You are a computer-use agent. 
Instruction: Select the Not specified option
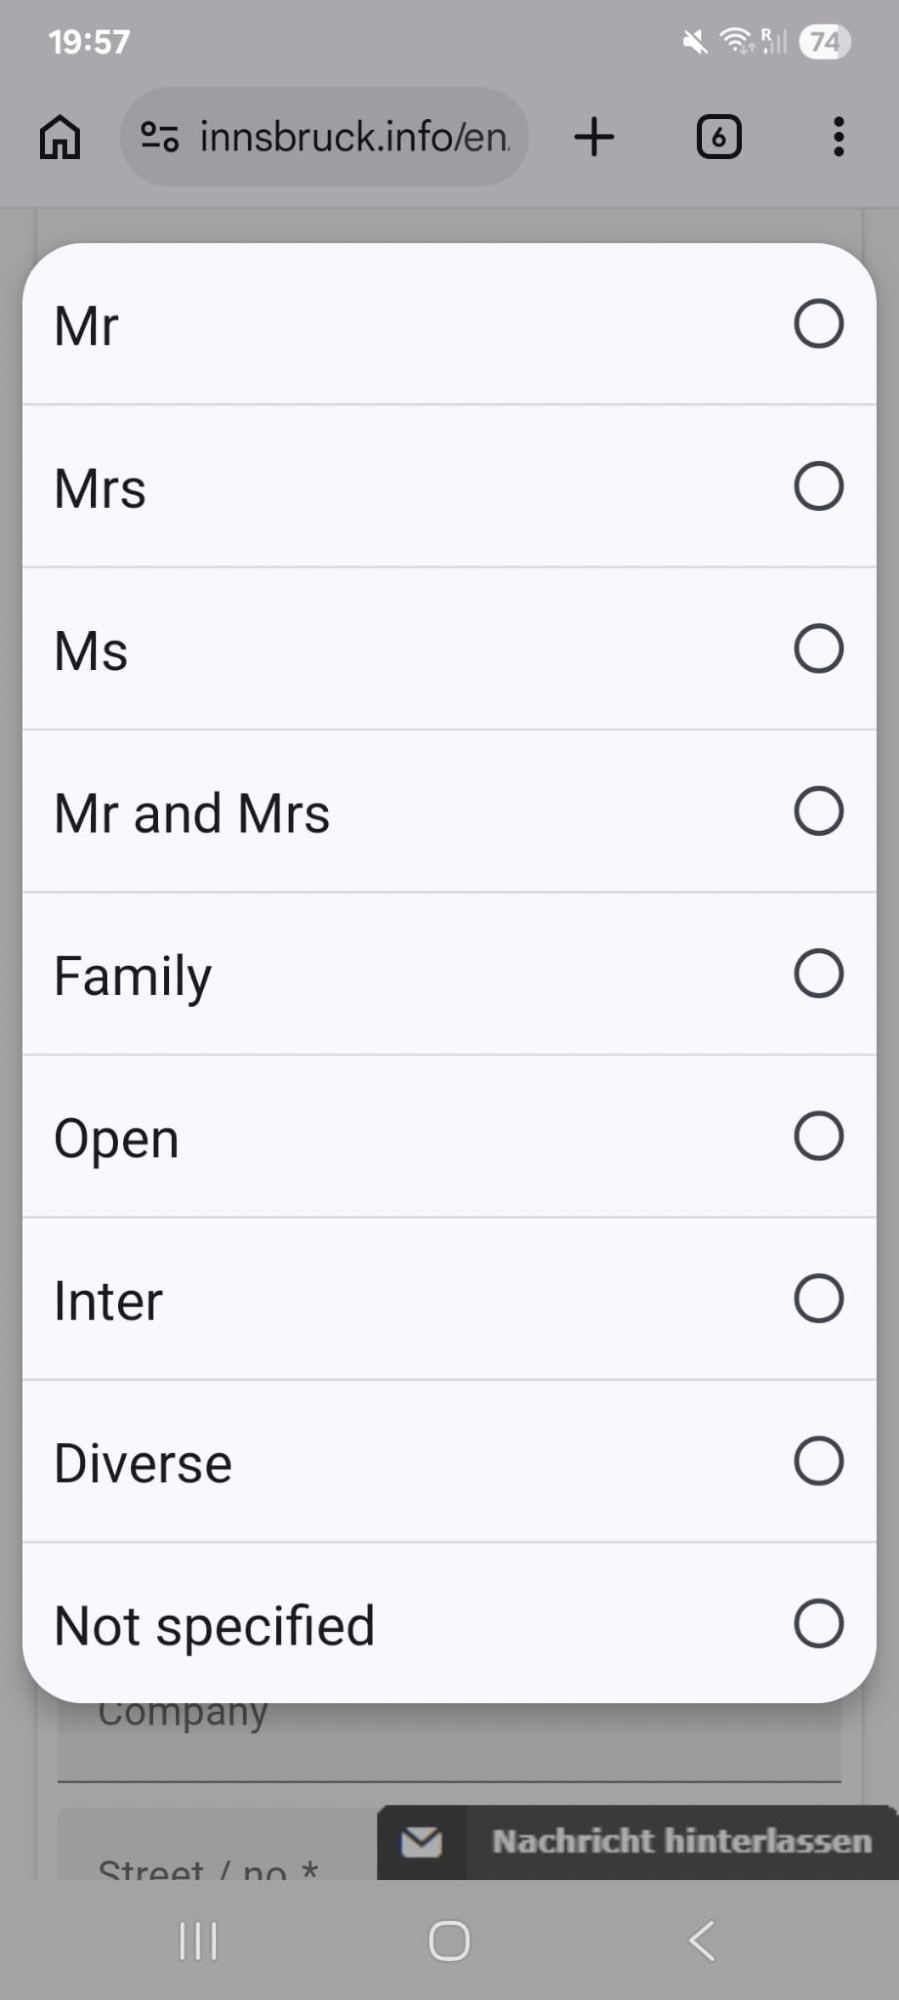click(818, 1624)
